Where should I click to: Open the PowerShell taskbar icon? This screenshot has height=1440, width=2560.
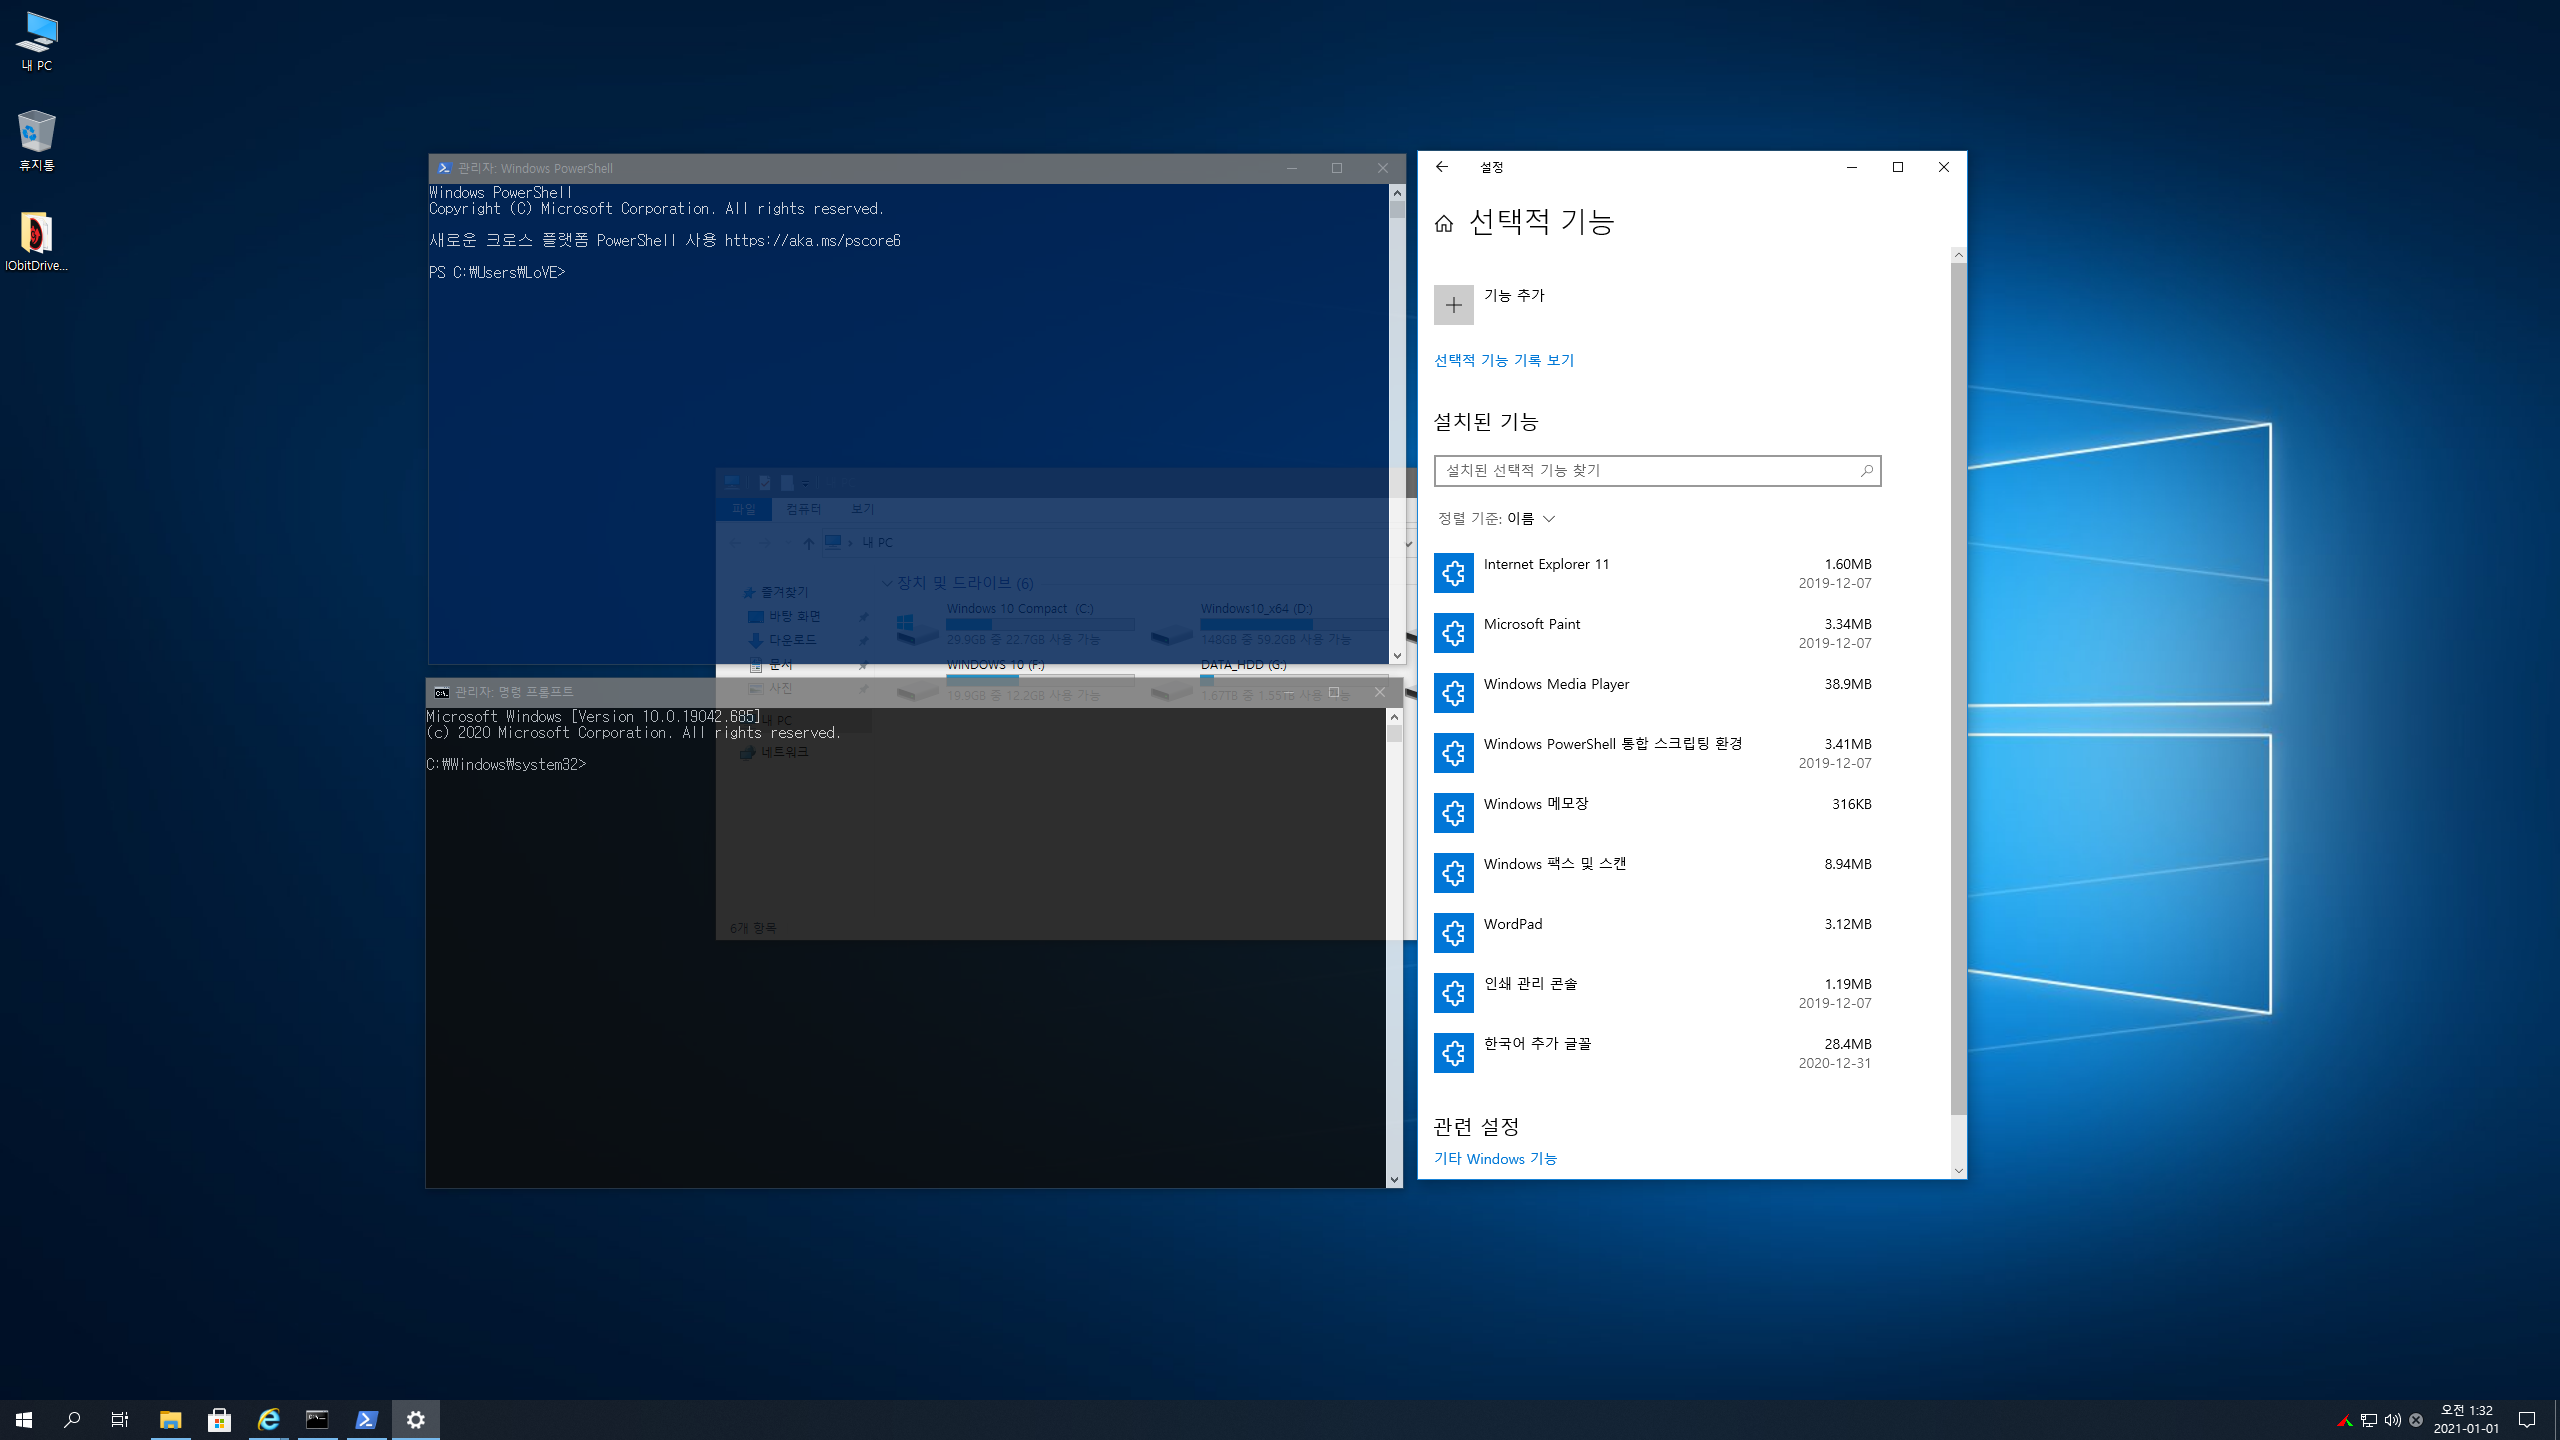366,1419
